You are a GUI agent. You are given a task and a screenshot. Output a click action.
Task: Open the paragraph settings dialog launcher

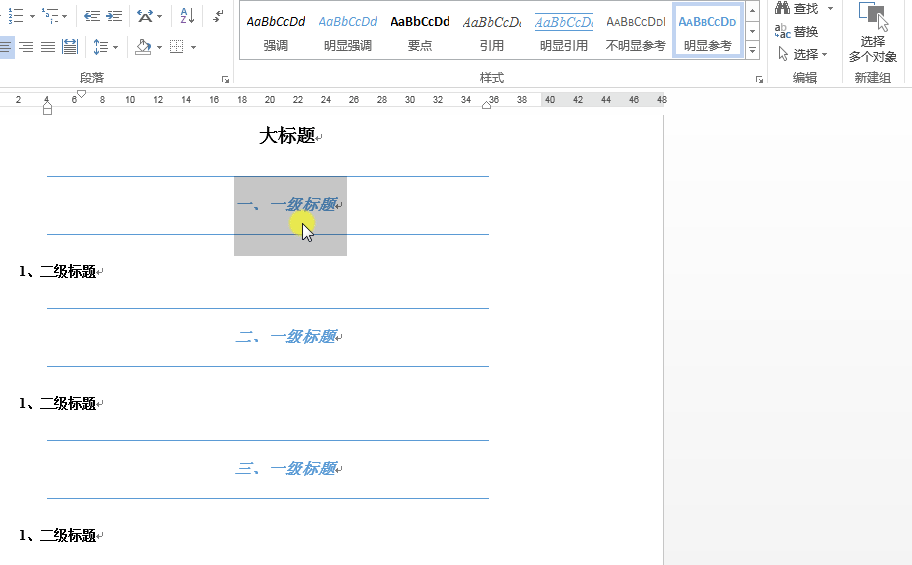click(225, 78)
